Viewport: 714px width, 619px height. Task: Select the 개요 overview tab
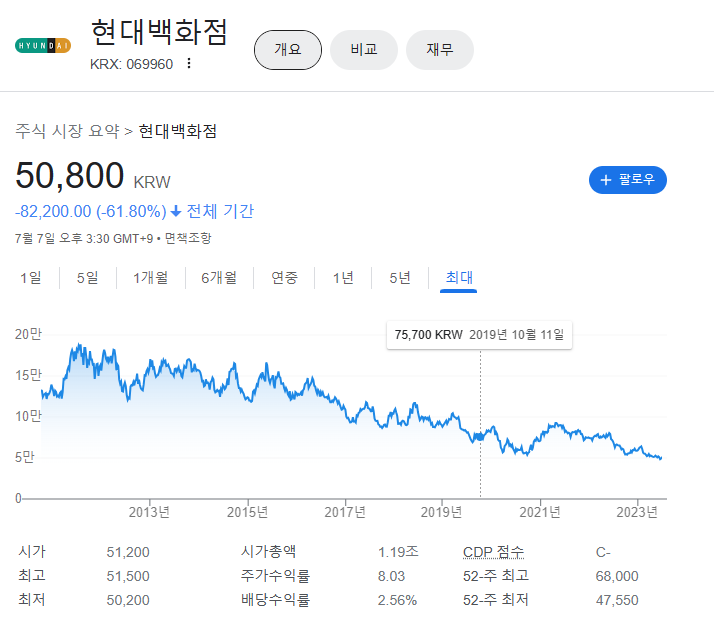pyautogui.click(x=288, y=50)
